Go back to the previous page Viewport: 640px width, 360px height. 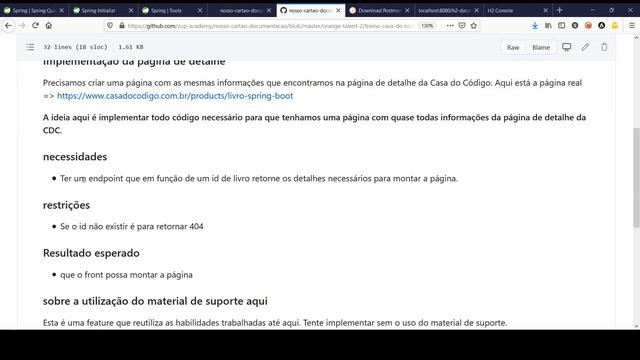pos(8,25)
